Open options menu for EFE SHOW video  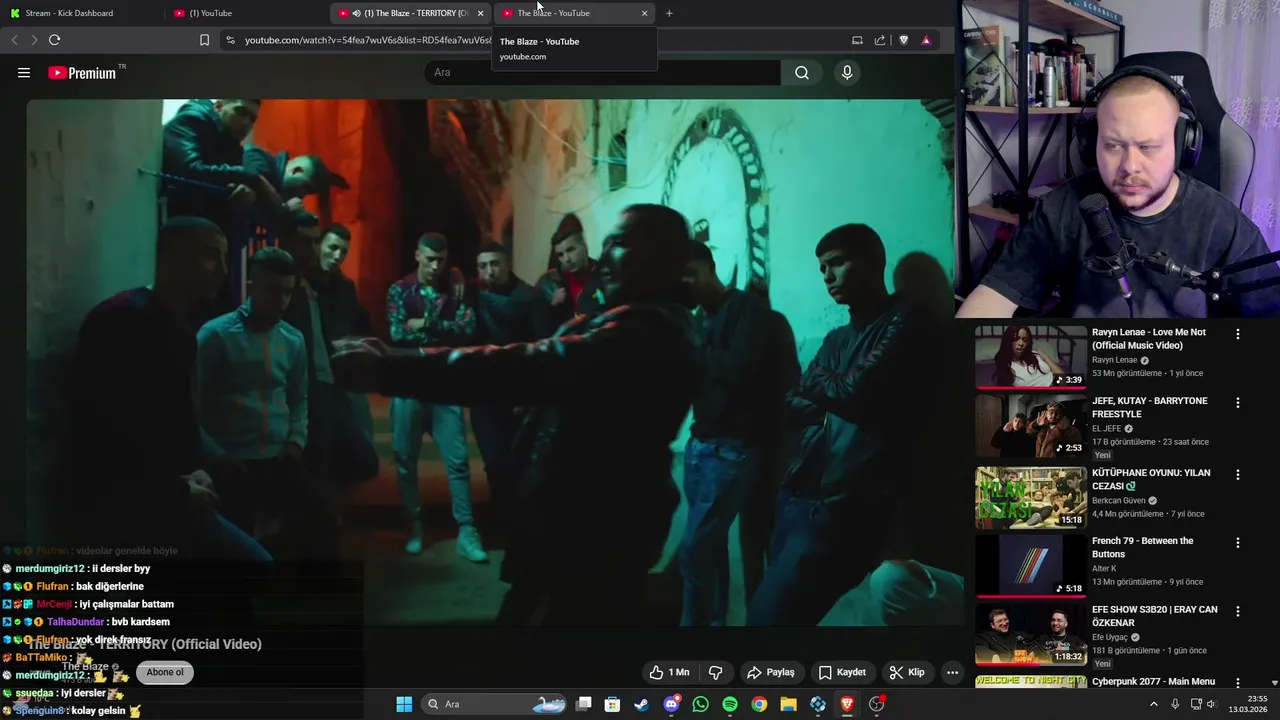[x=1238, y=611]
